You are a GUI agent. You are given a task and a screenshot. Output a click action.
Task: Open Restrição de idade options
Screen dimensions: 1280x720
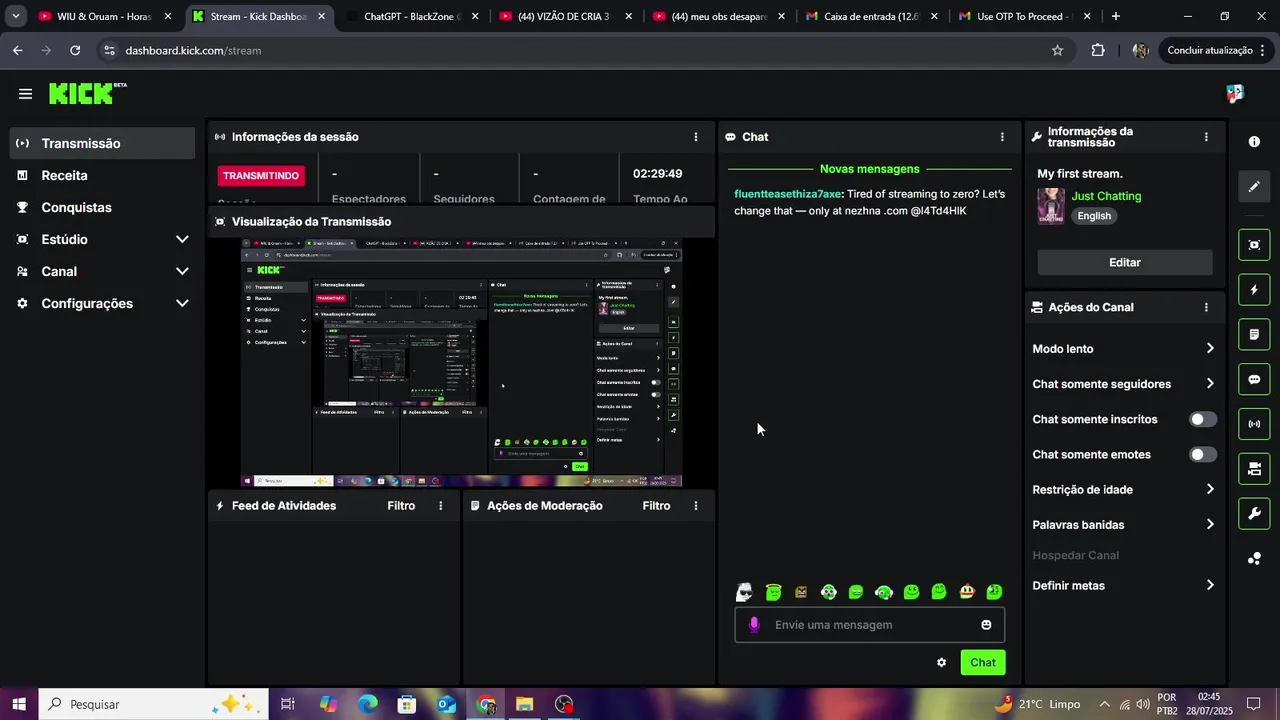[x=1125, y=490]
